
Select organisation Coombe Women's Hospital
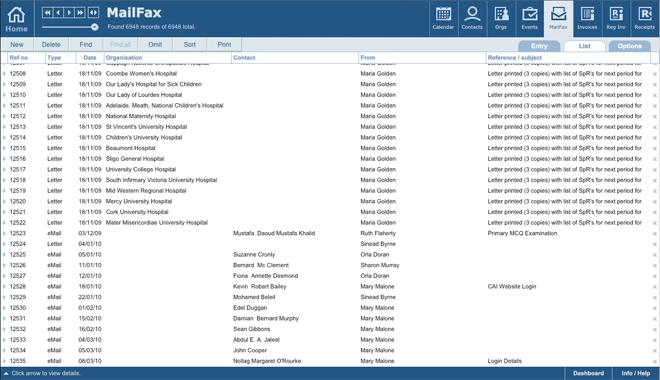(141, 74)
